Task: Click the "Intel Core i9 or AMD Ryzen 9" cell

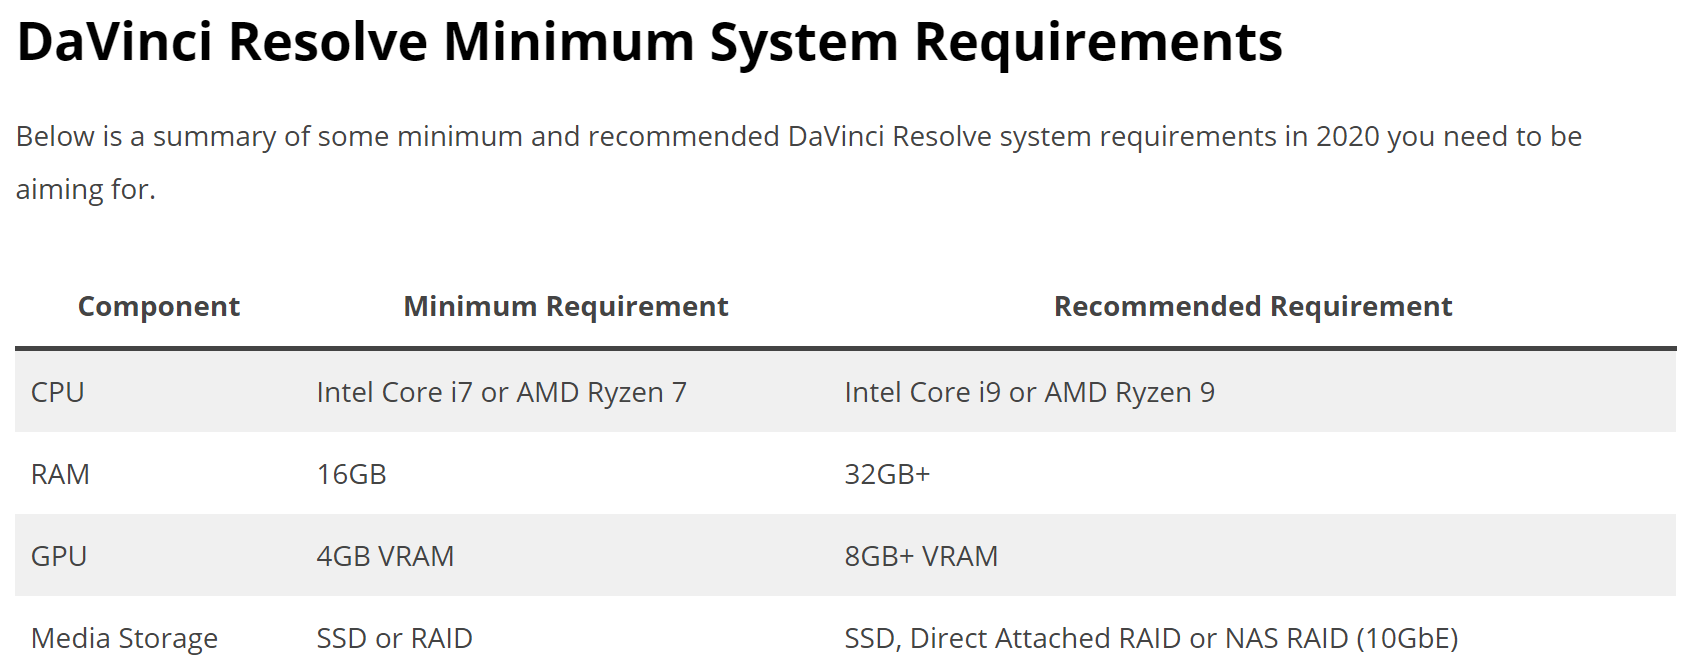Action: (1029, 392)
